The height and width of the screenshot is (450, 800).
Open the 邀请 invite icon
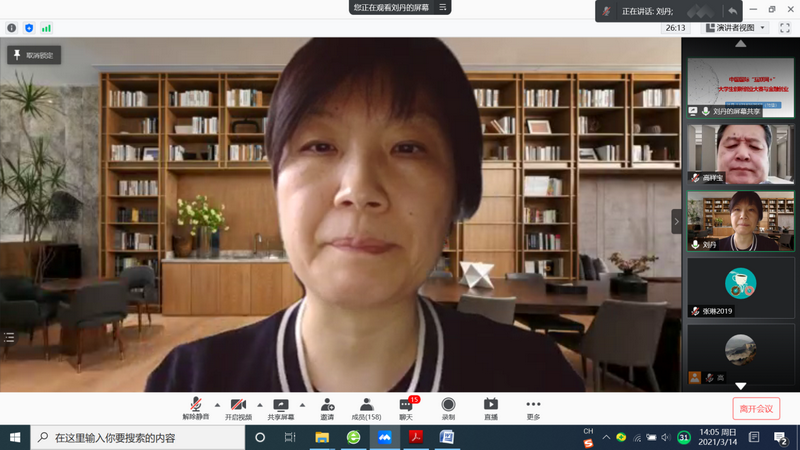point(327,408)
